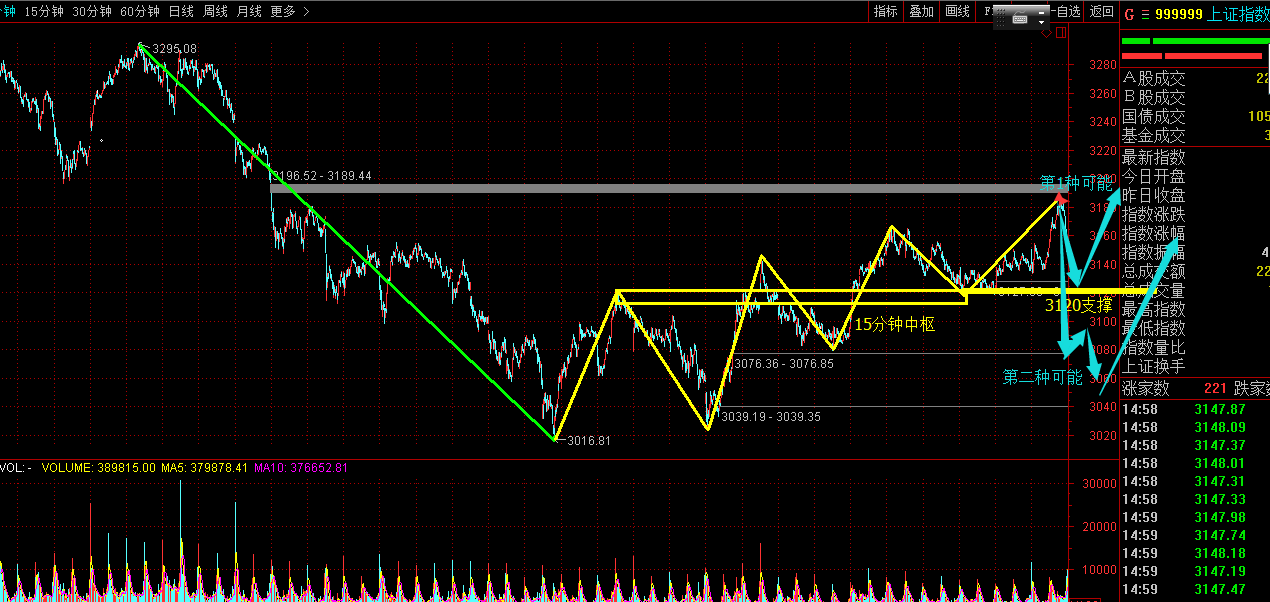Click the 3020 price axis value
Image resolution: width=1270 pixels, height=602 pixels.
click(x=1103, y=436)
